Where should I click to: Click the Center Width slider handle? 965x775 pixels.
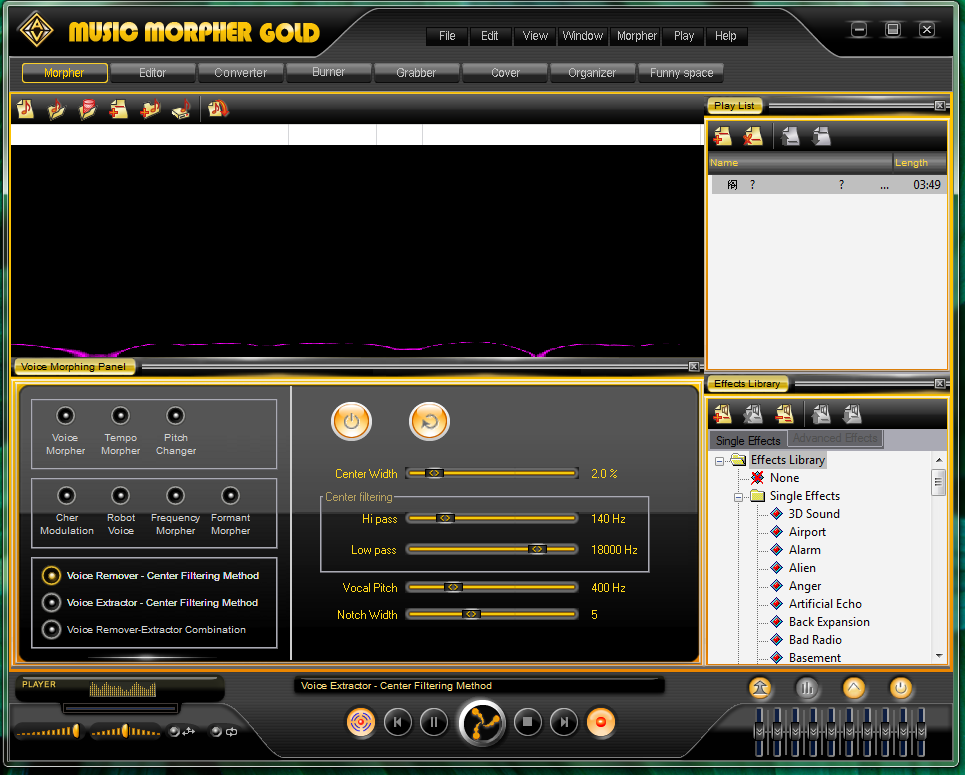coord(434,473)
